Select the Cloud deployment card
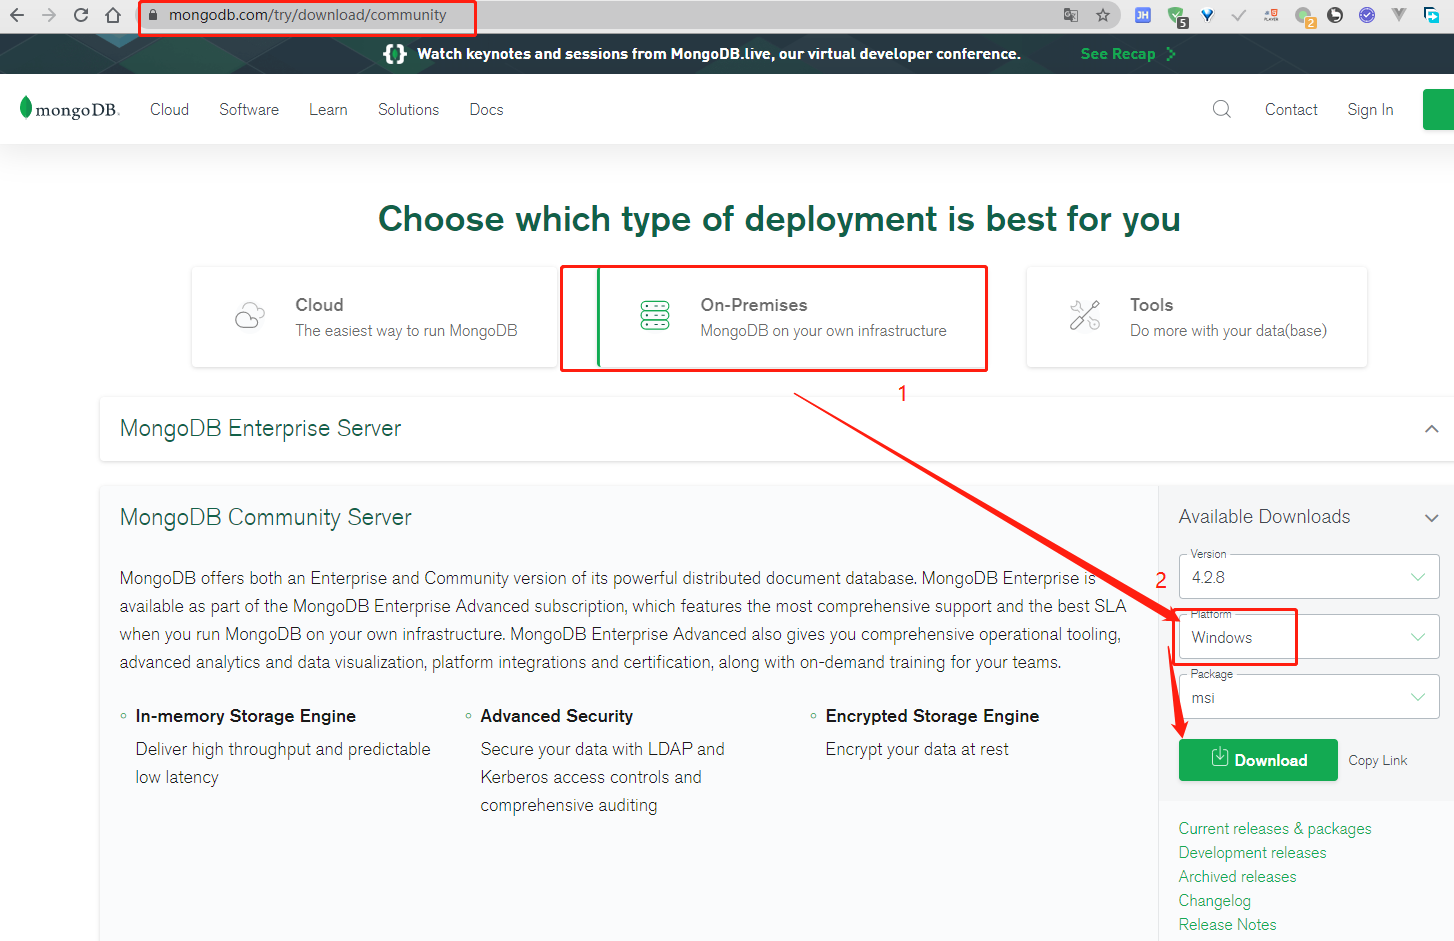The width and height of the screenshot is (1454, 941). point(374,317)
